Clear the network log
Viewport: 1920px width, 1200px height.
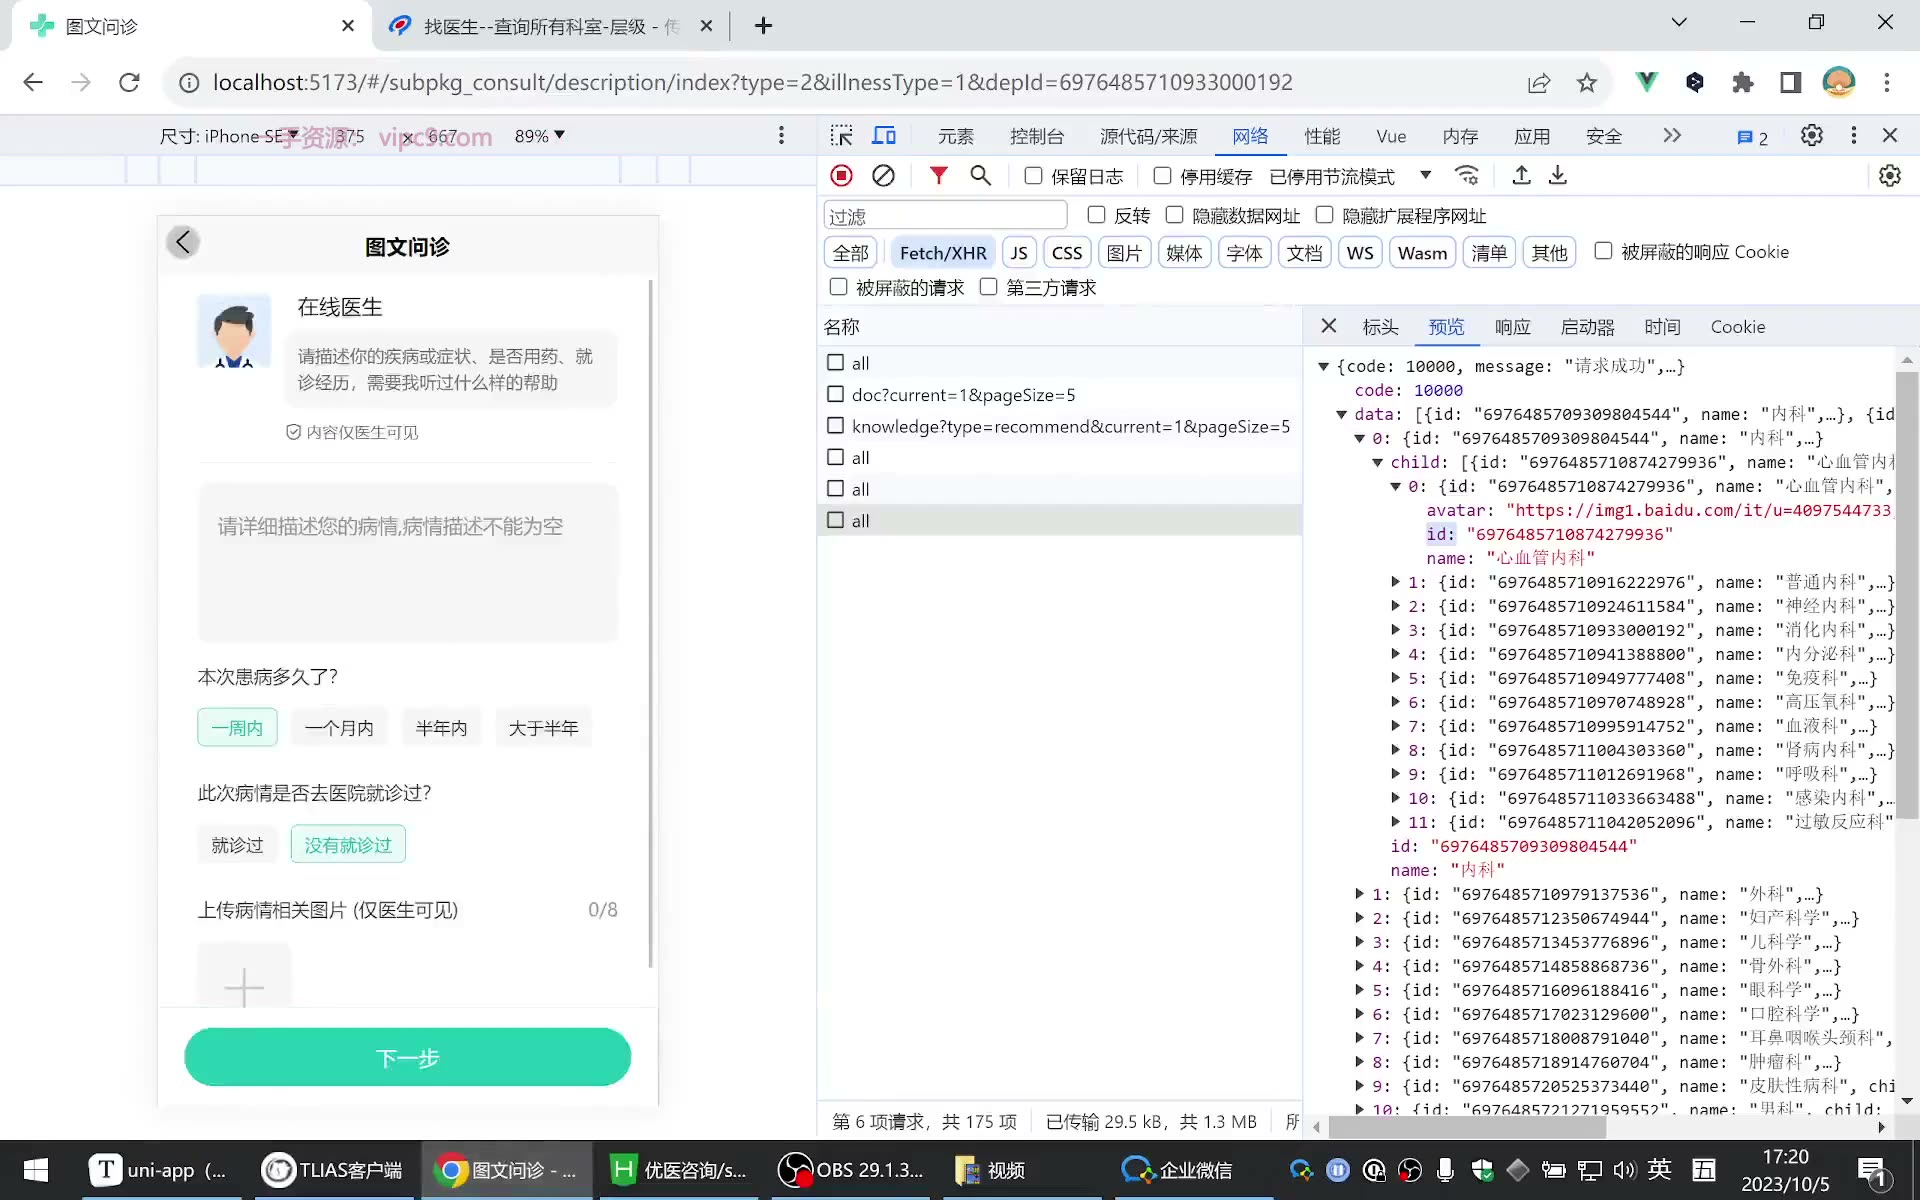(x=883, y=176)
